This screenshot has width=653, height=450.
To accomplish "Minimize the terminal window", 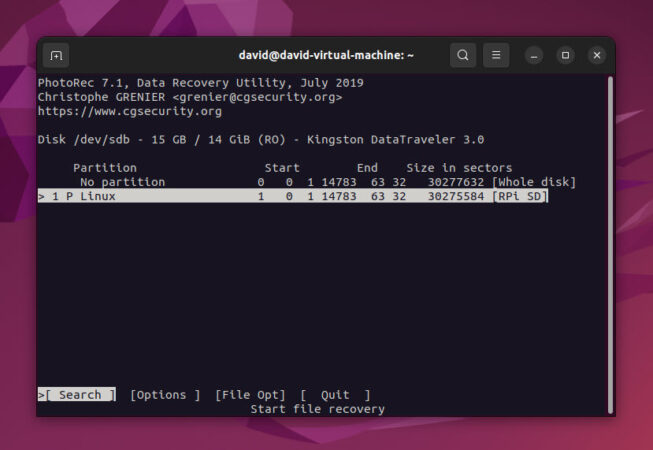I will 534,55.
